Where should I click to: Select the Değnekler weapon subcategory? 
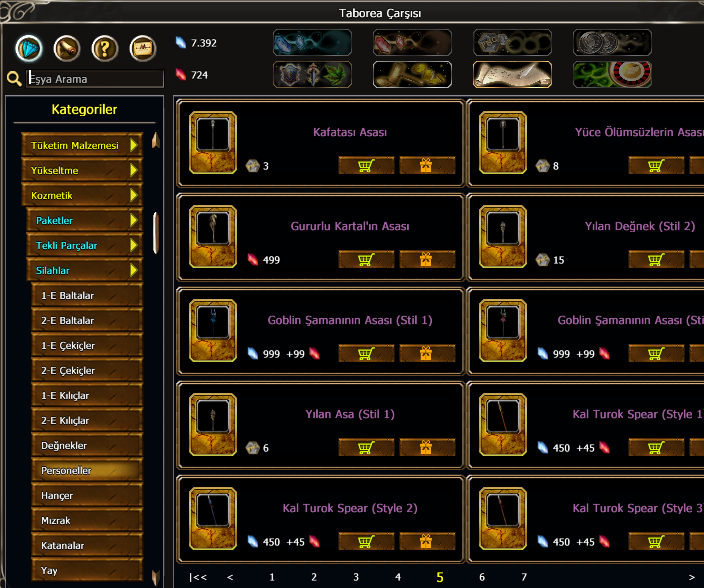click(x=87, y=445)
